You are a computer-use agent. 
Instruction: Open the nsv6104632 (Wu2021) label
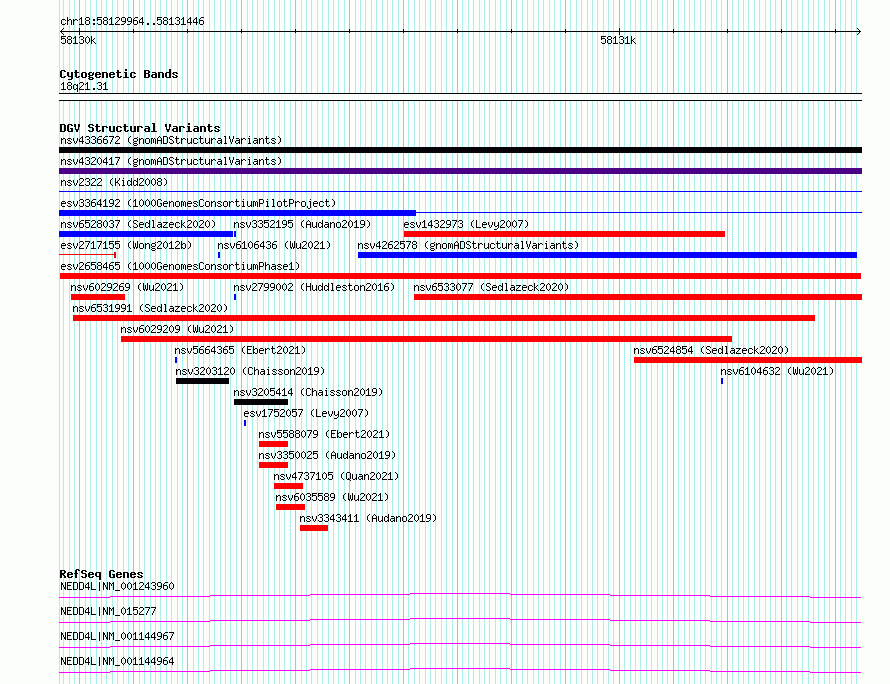click(777, 371)
